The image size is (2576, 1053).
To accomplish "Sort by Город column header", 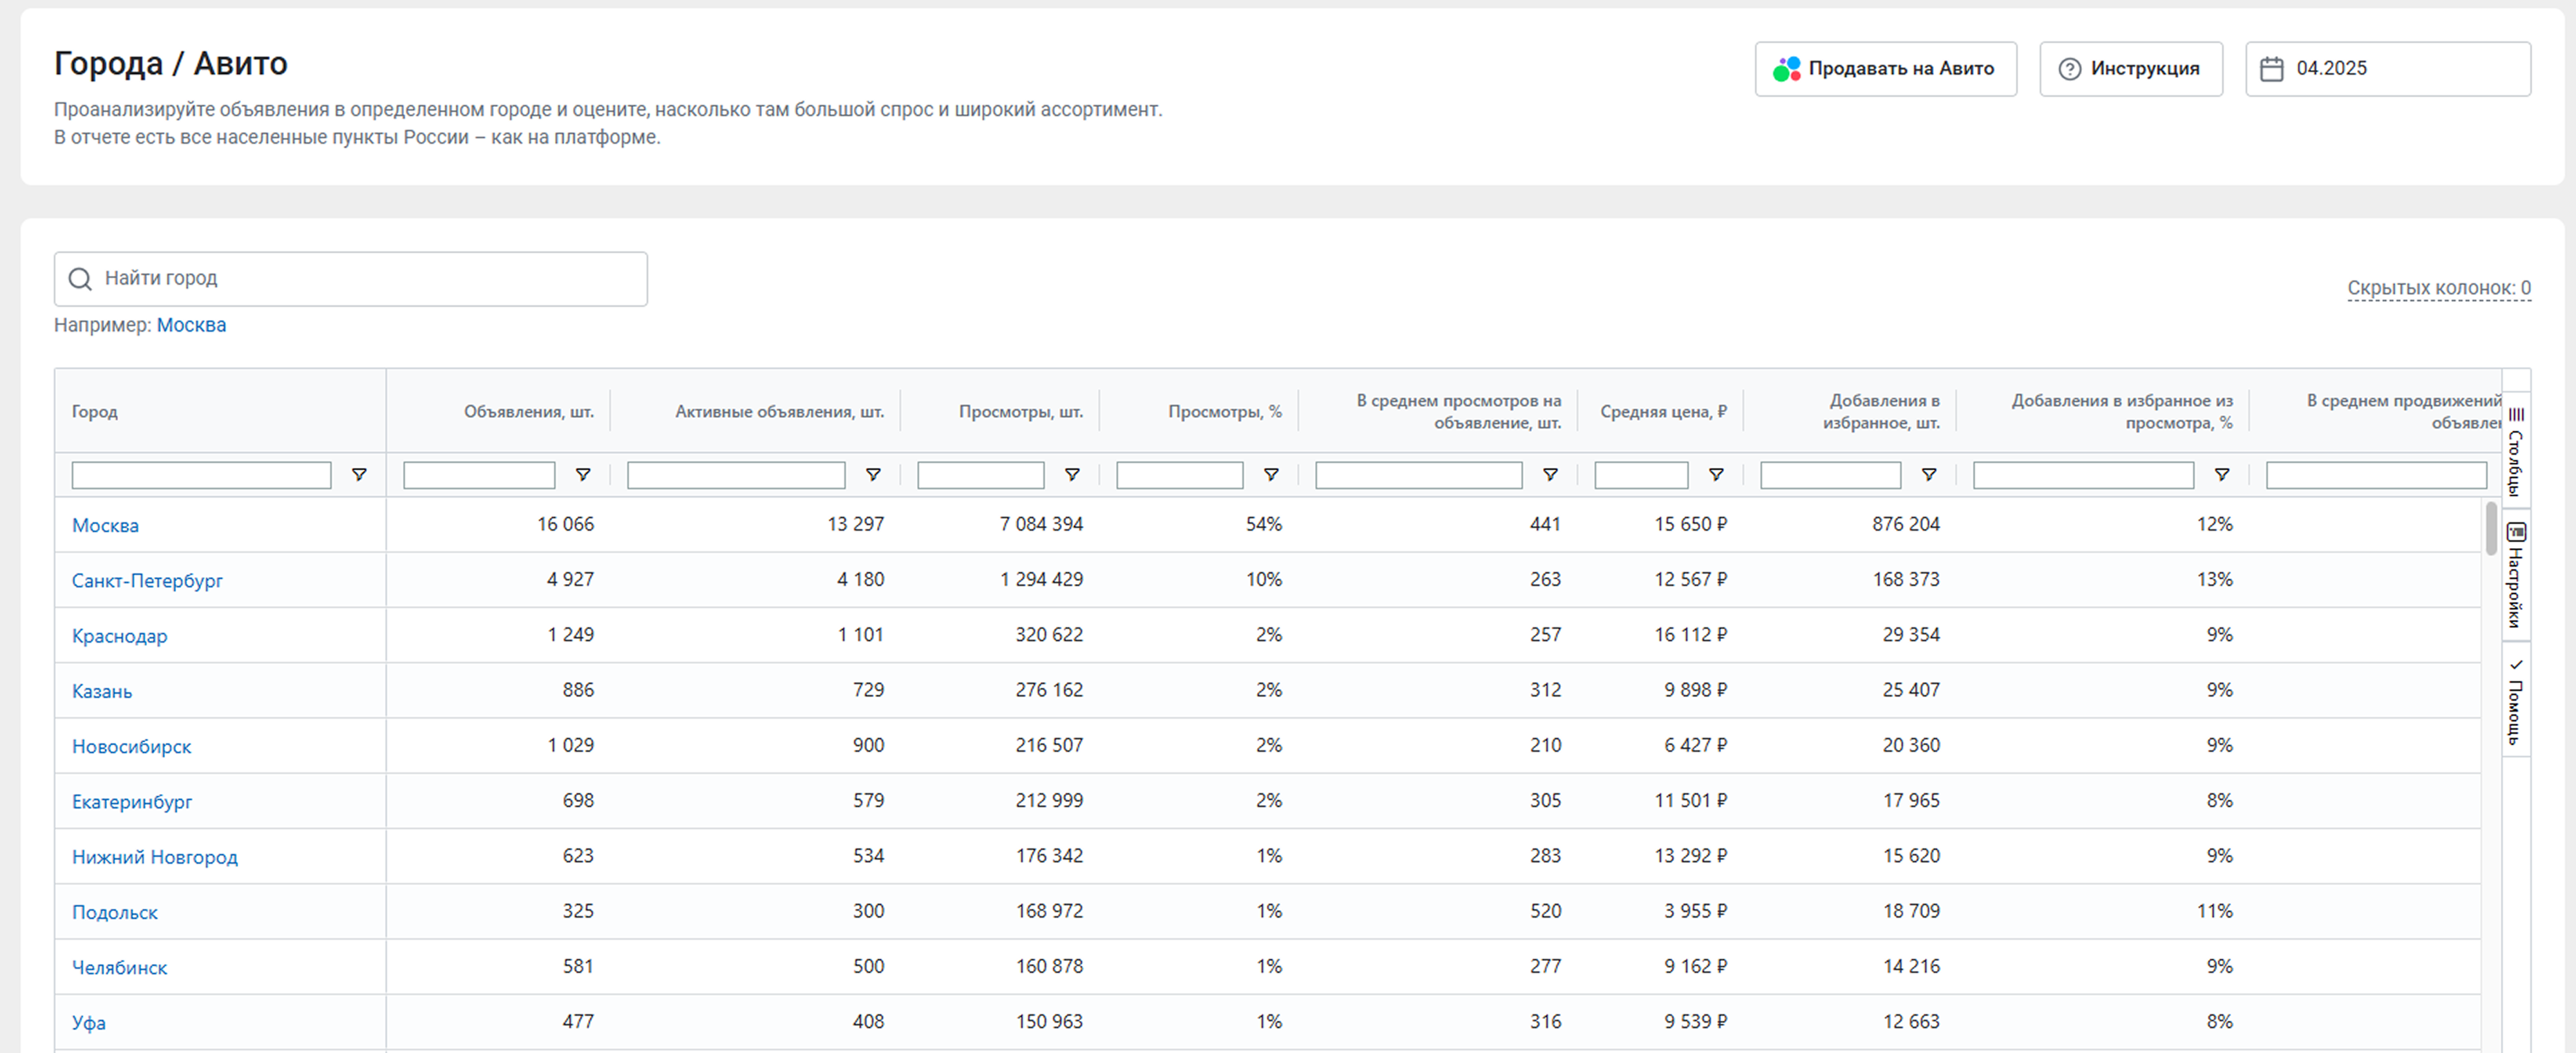I will point(95,411).
